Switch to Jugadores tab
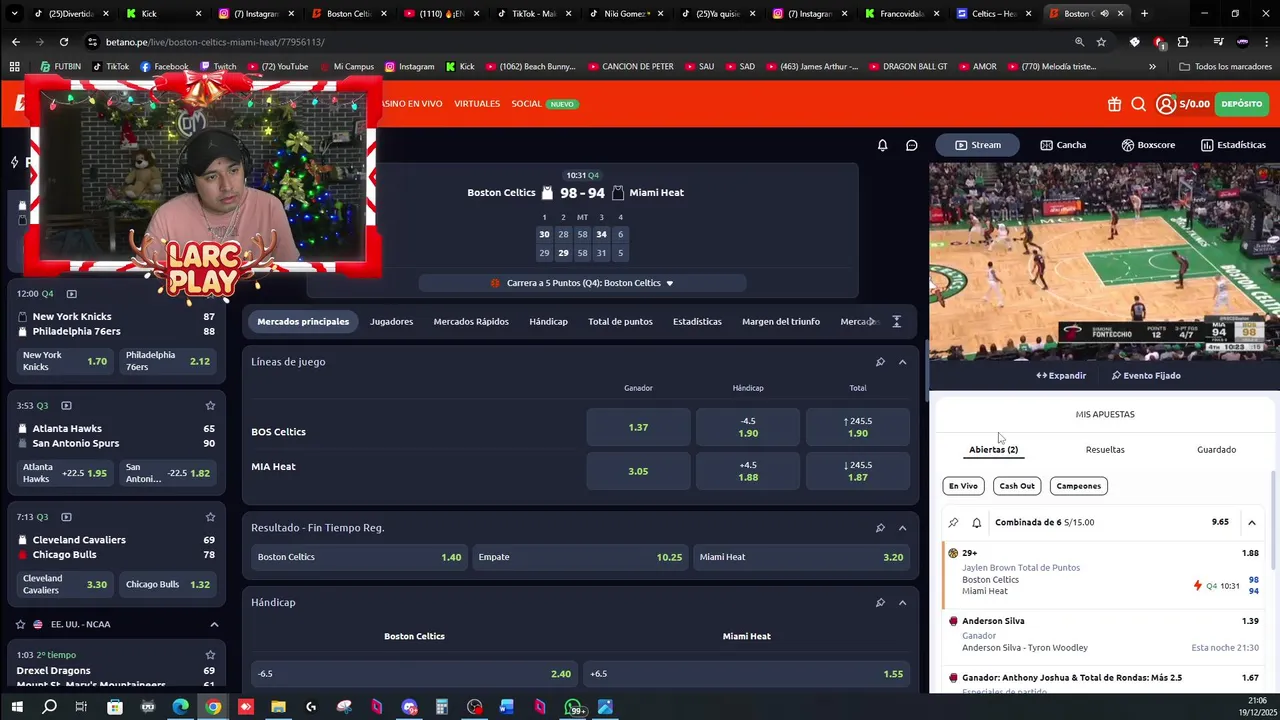 tap(391, 322)
